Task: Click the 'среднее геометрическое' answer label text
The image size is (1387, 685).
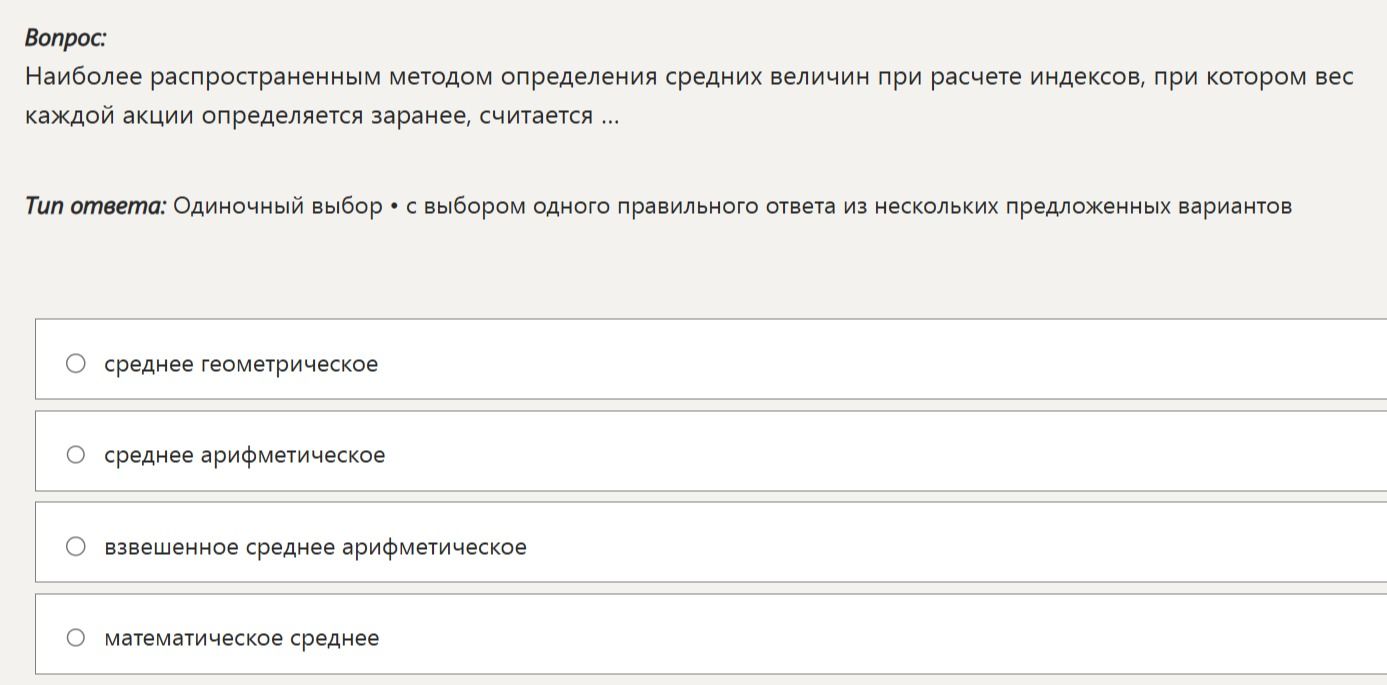Action: (x=241, y=364)
